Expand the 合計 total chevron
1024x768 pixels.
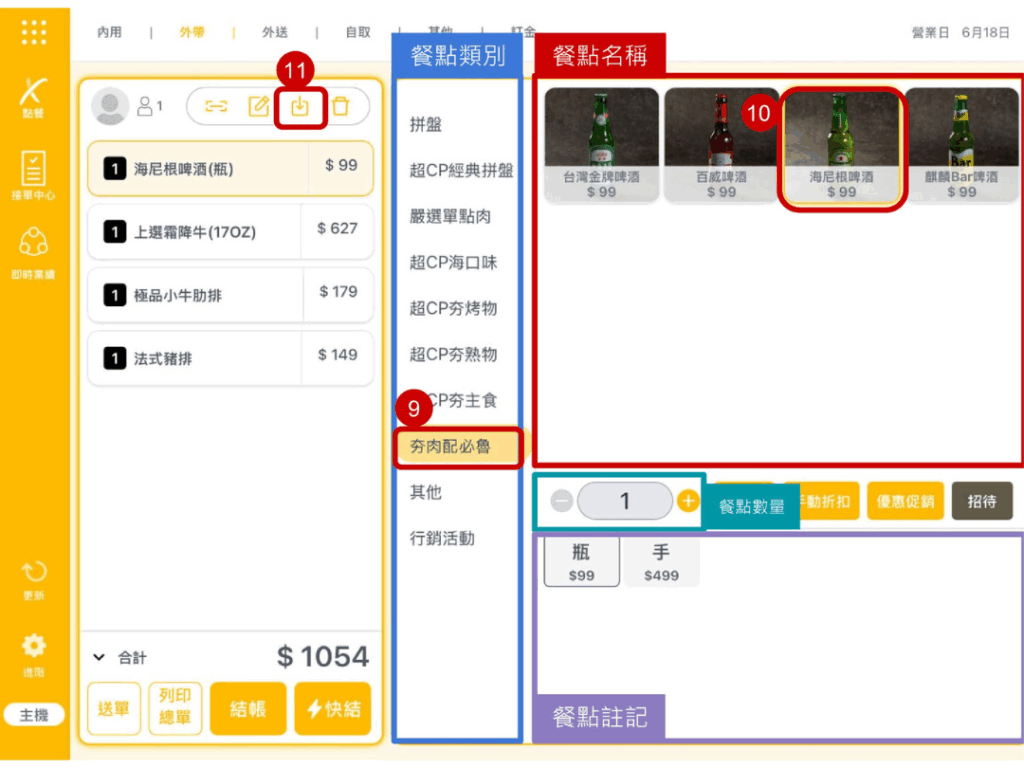[x=99, y=657]
